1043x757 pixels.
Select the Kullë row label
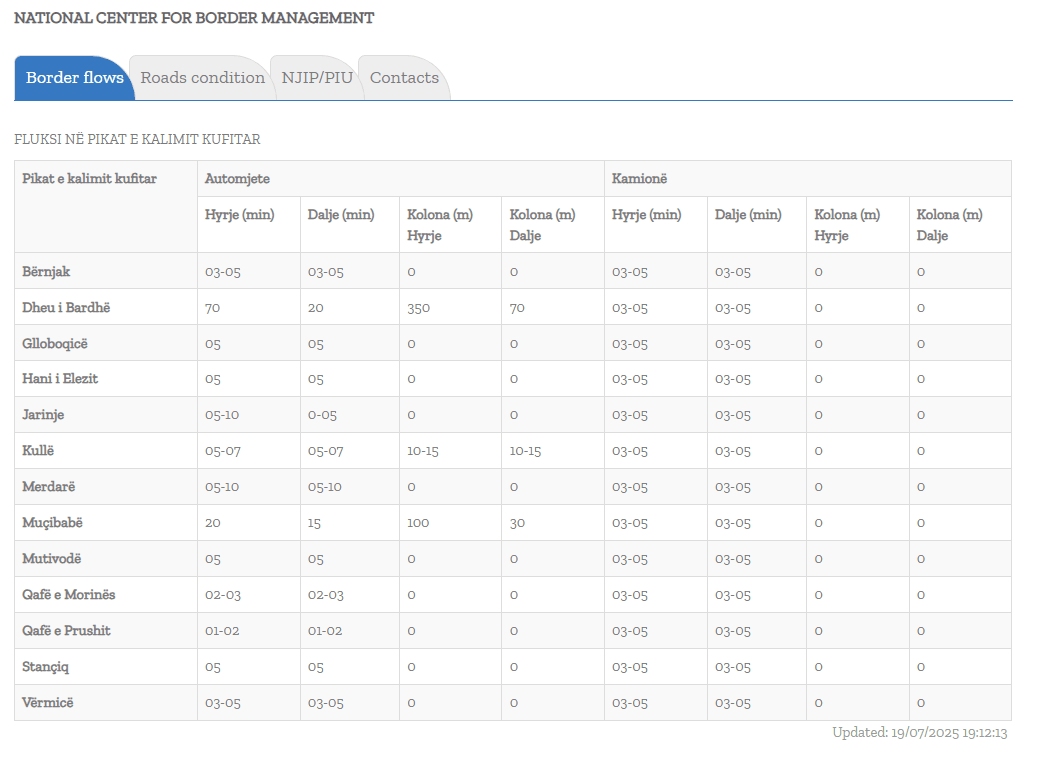coord(38,452)
